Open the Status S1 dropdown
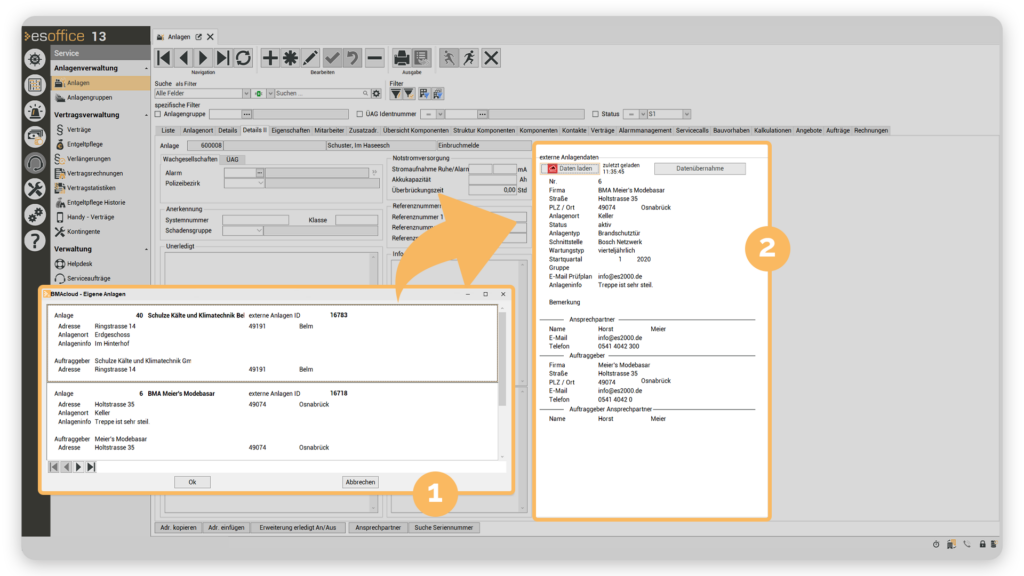Screen dimensions: 1024x576 click(686, 114)
